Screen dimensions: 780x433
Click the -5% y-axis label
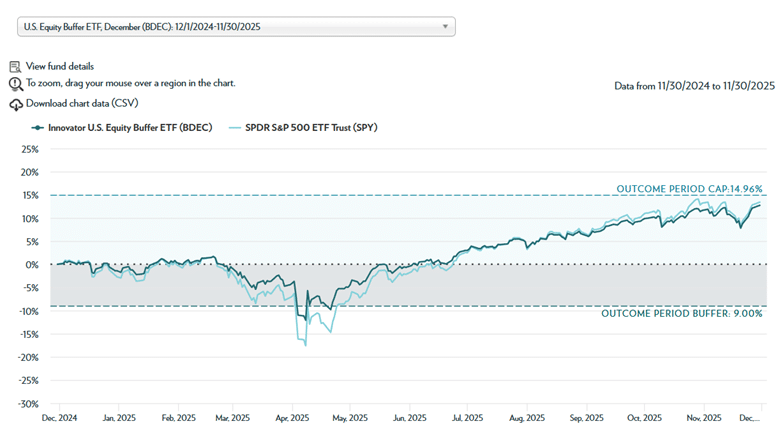tap(31, 288)
